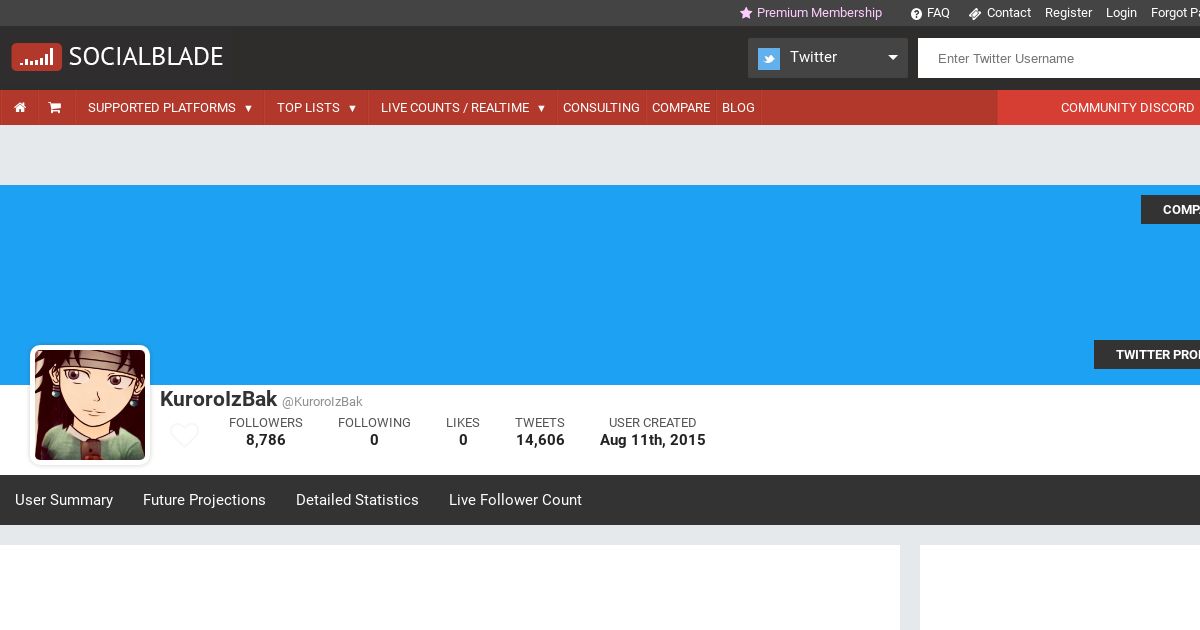Open the Blog menu item
Screen dimensions: 1200x630
pos(738,108)
